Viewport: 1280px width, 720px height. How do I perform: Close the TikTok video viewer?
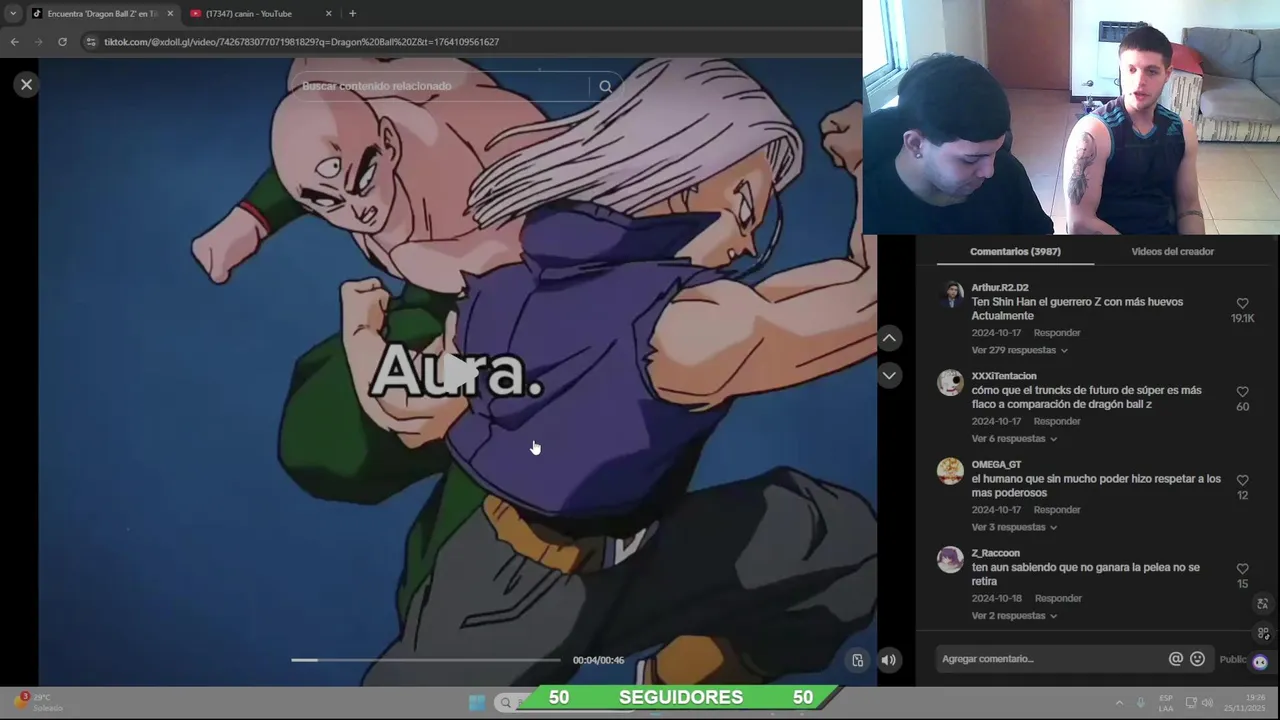coord(27,85)
